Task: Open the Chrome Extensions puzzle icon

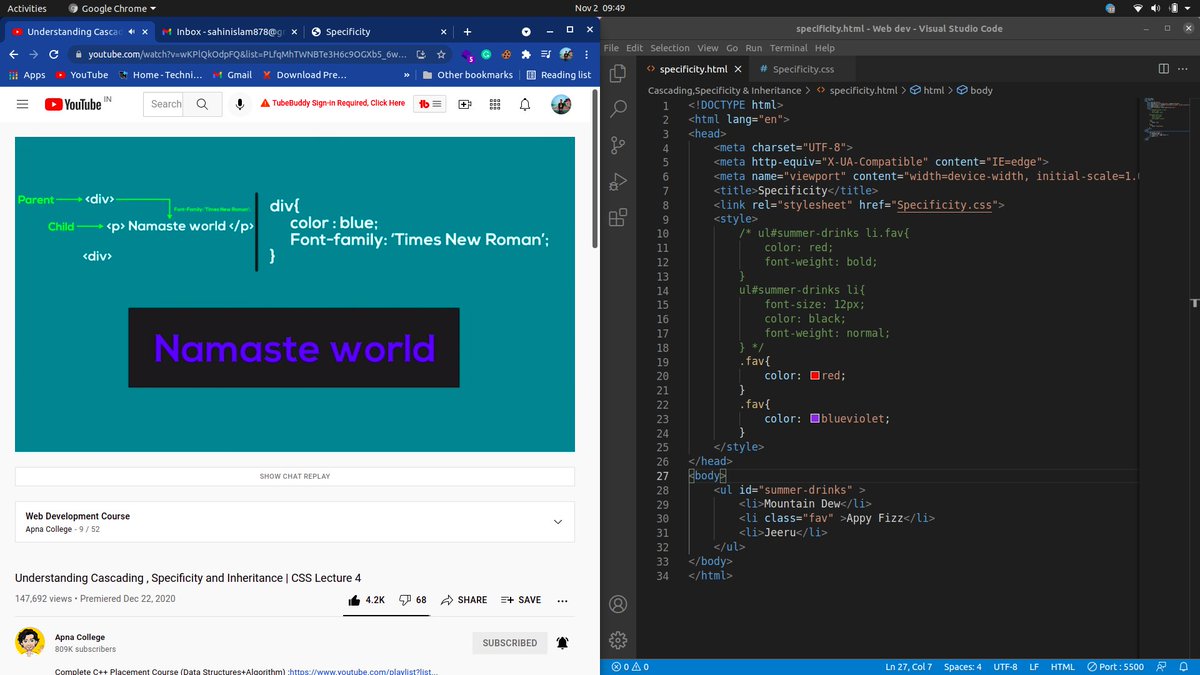Action: click(x=526, y=54)
